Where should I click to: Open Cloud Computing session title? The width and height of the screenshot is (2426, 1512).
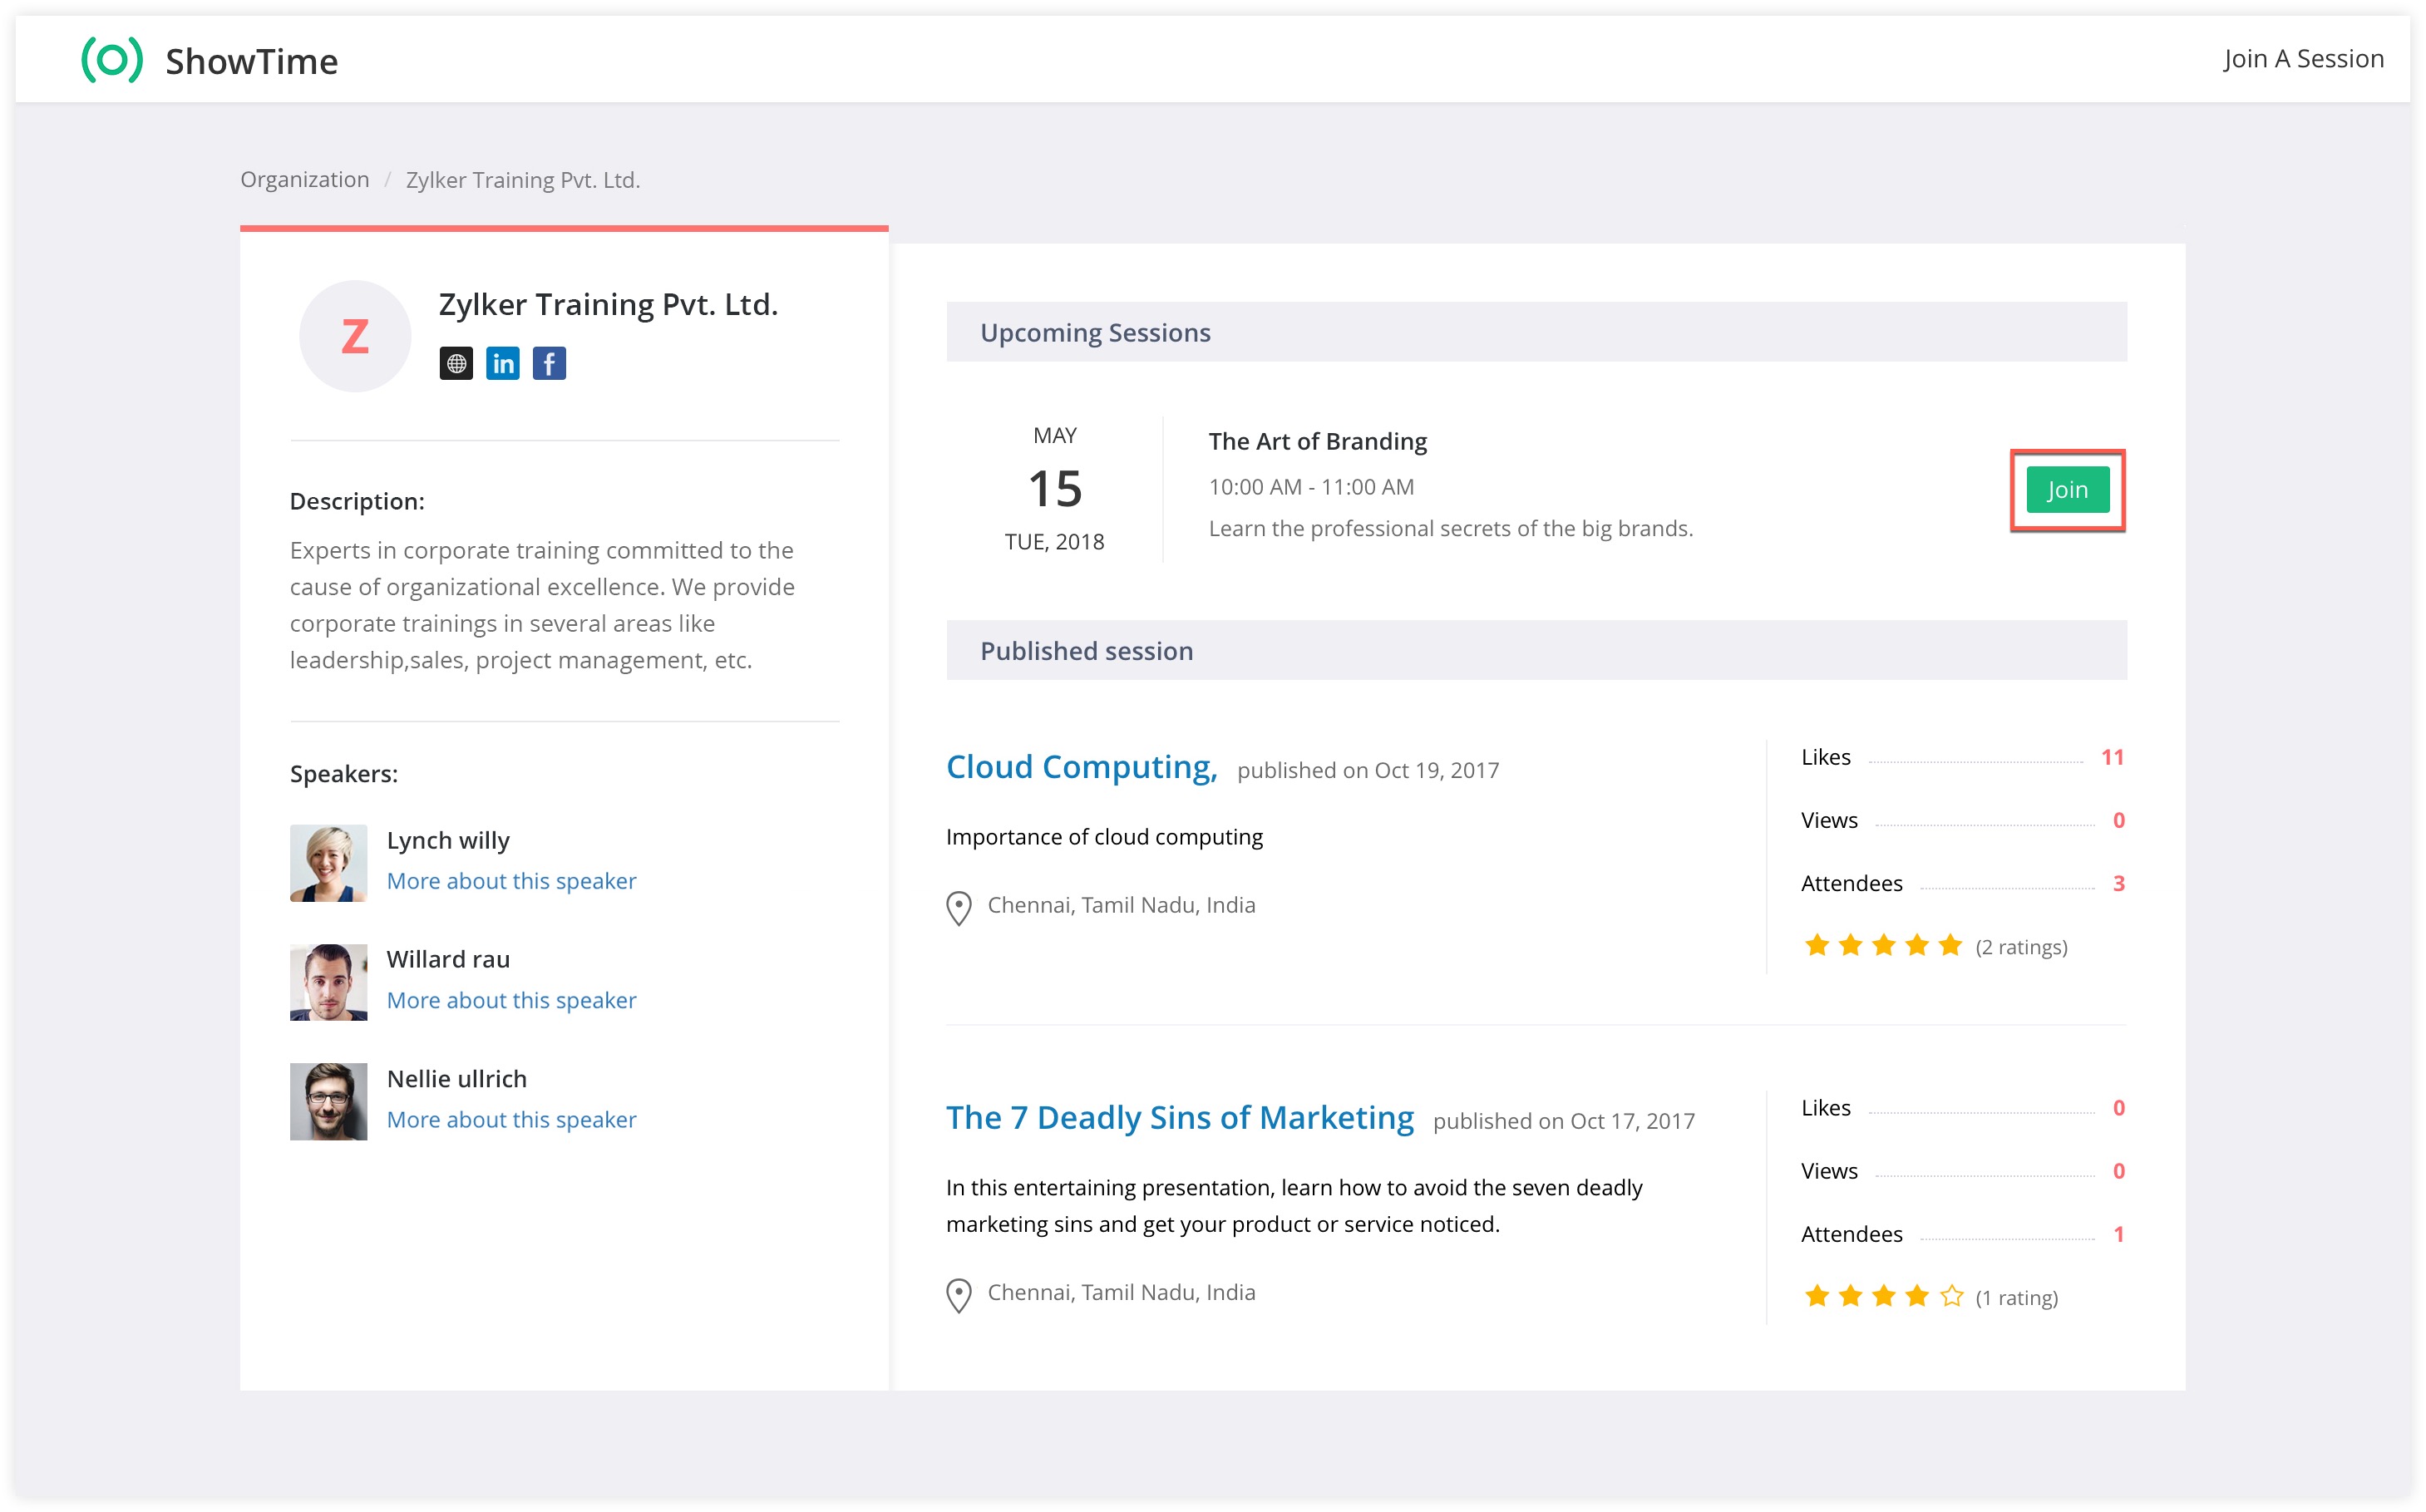1081,767
